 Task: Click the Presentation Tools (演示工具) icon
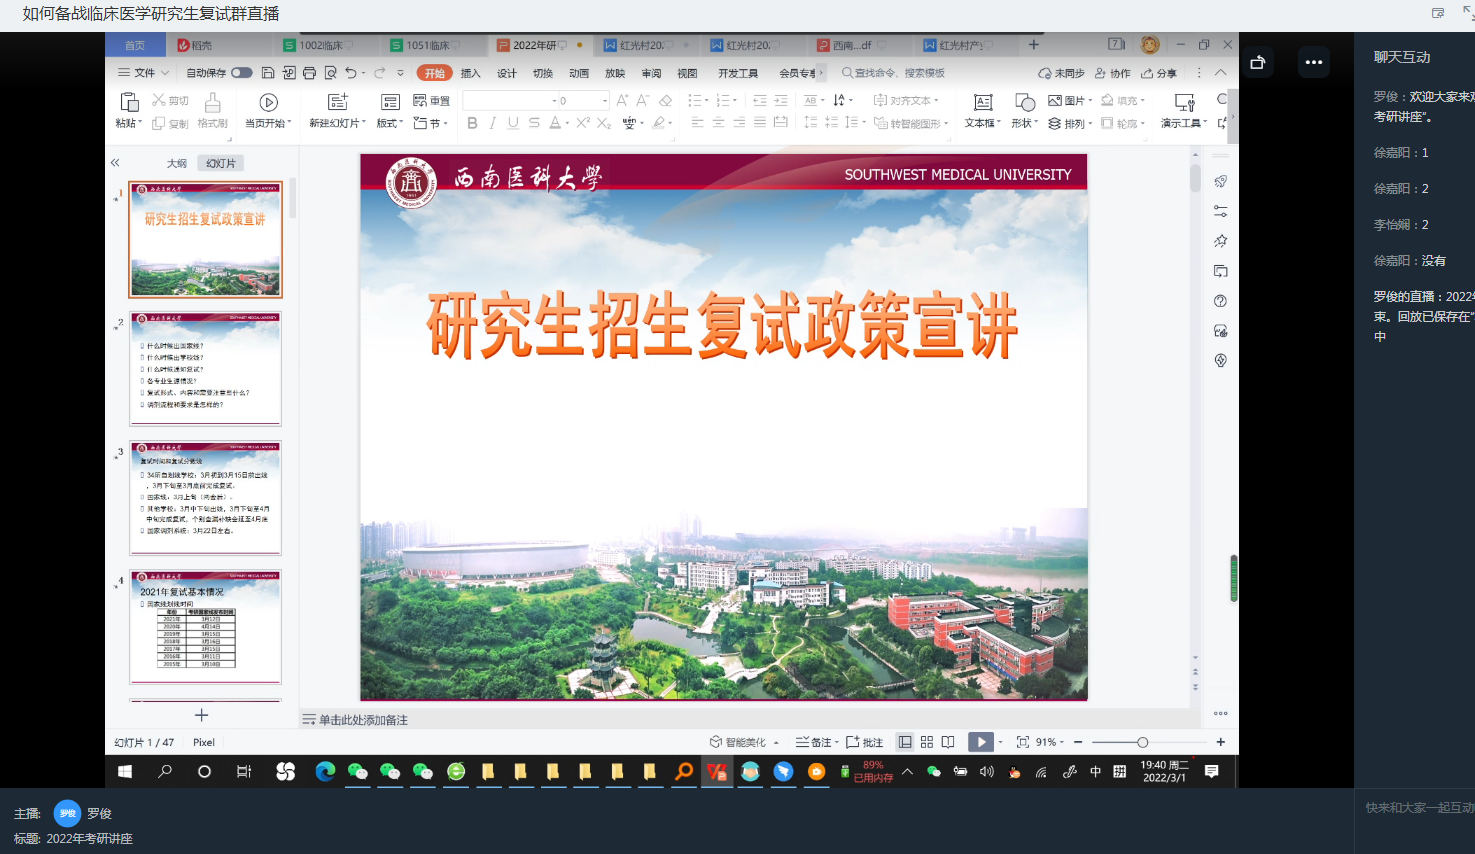click(x=1184, y=103)
